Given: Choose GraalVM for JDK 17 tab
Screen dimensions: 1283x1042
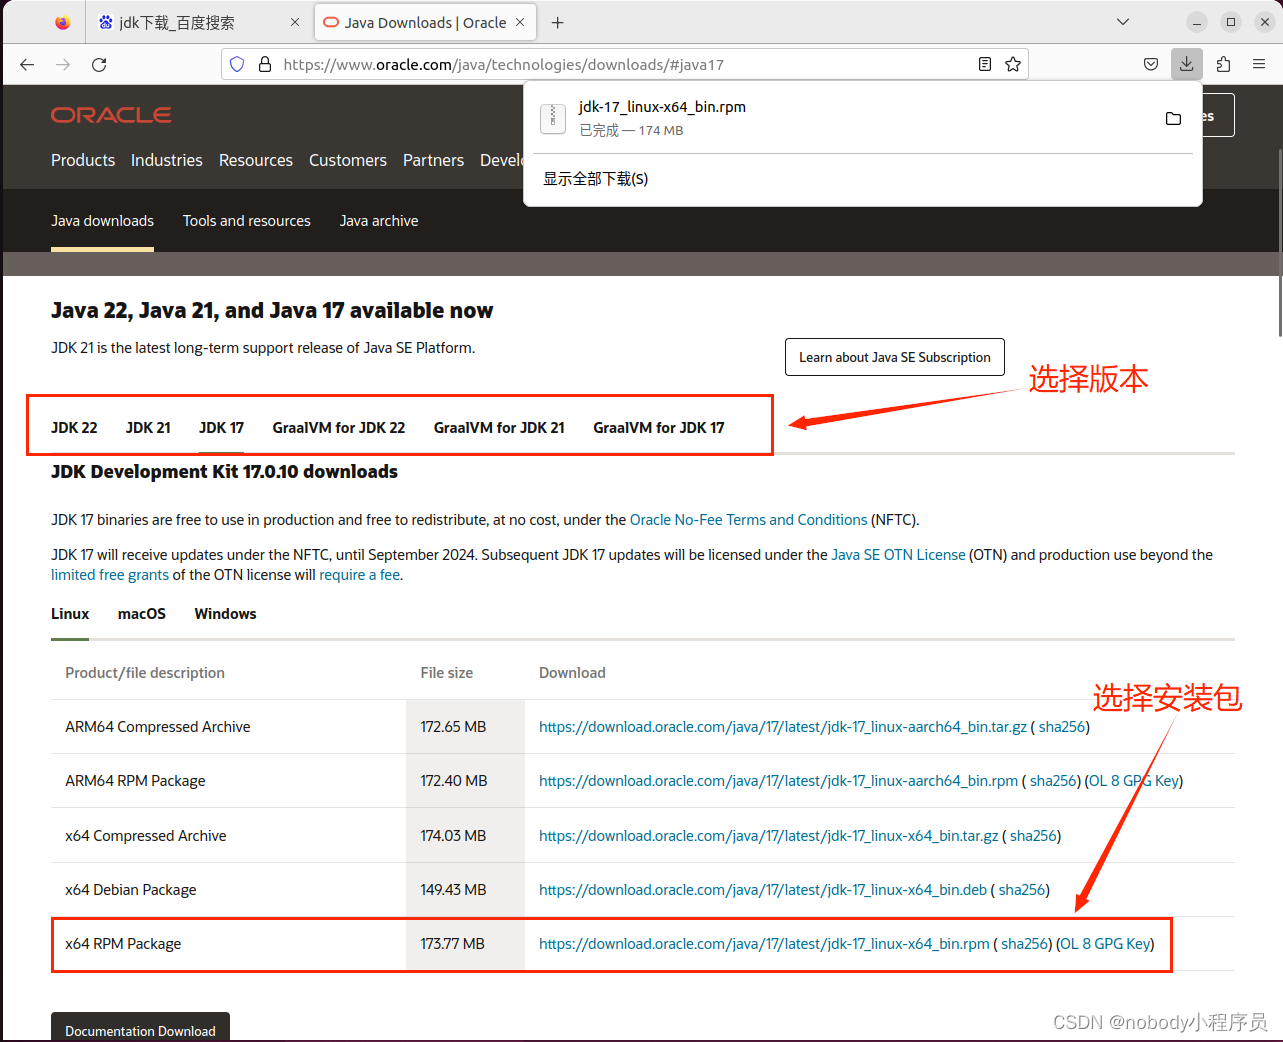Looking at the screenshot, I should coord(659,427).
